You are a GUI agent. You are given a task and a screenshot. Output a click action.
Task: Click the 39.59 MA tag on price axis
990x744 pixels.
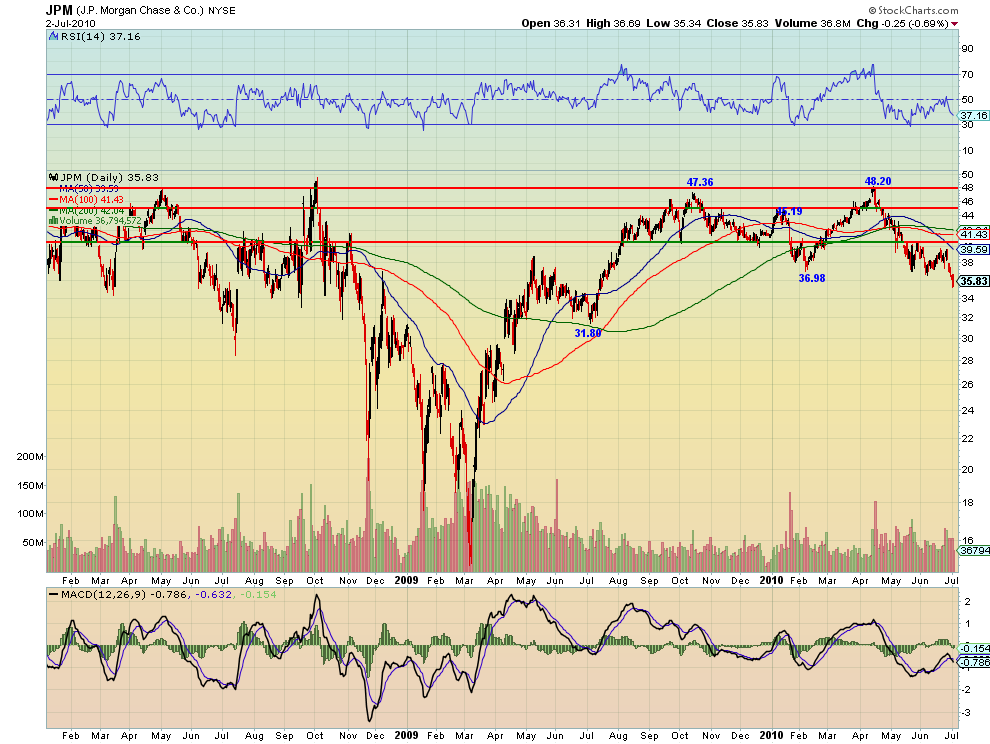click(x=974, y=249)
